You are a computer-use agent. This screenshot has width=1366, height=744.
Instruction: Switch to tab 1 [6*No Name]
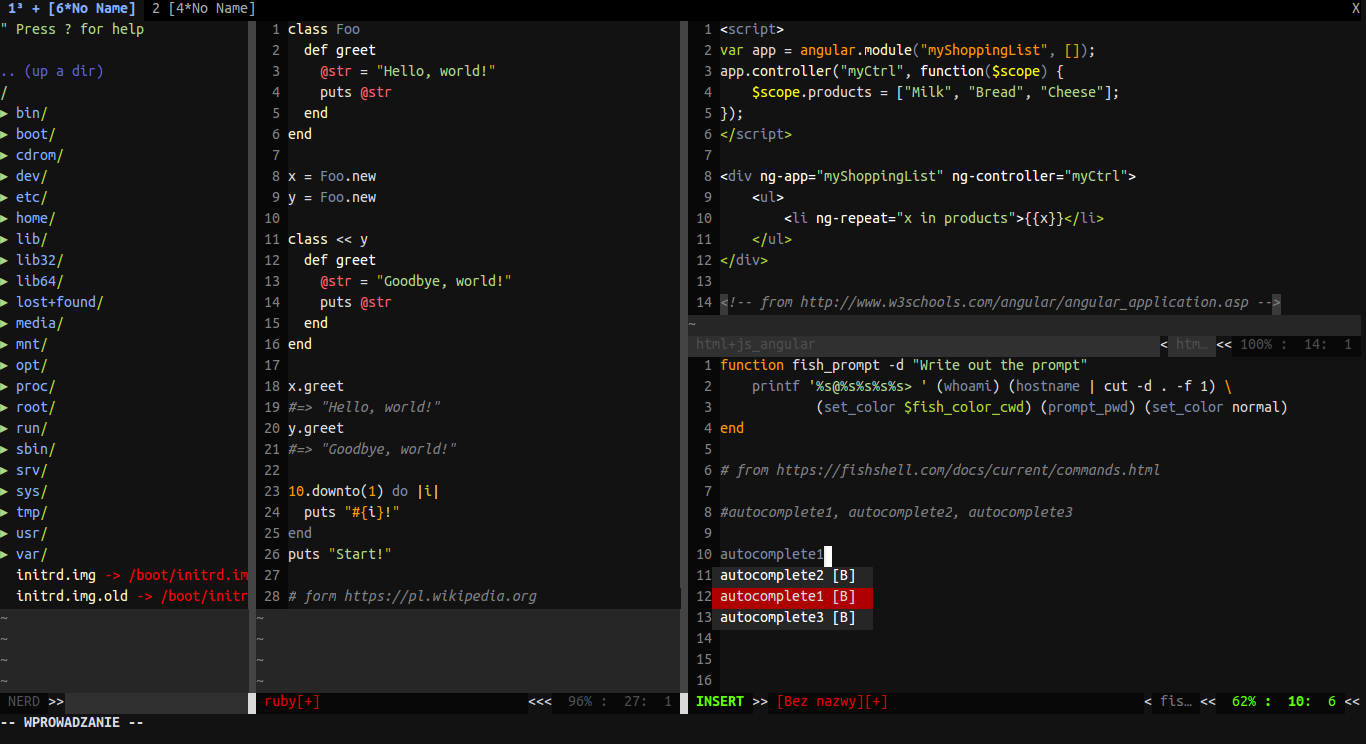[72, 8]
